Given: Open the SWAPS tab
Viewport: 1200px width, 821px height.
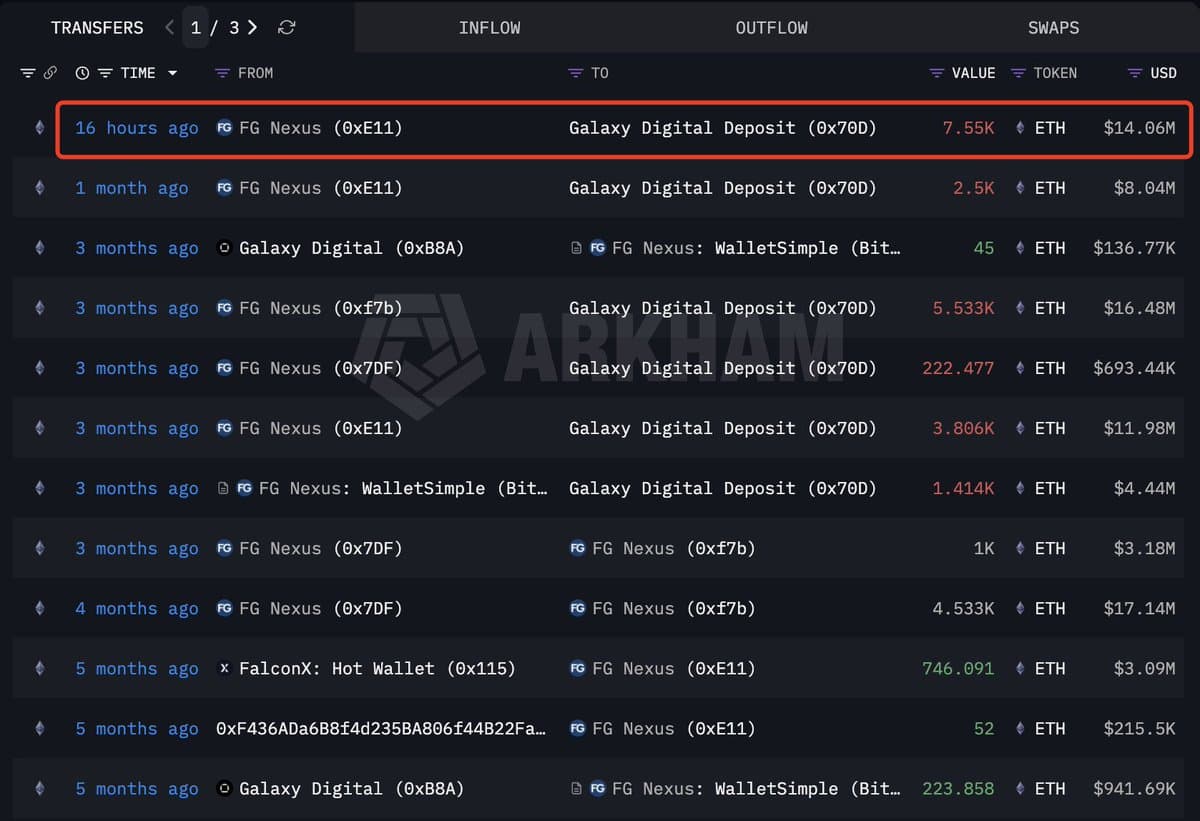Looking at the screenshot, I should pos(1053,28).
